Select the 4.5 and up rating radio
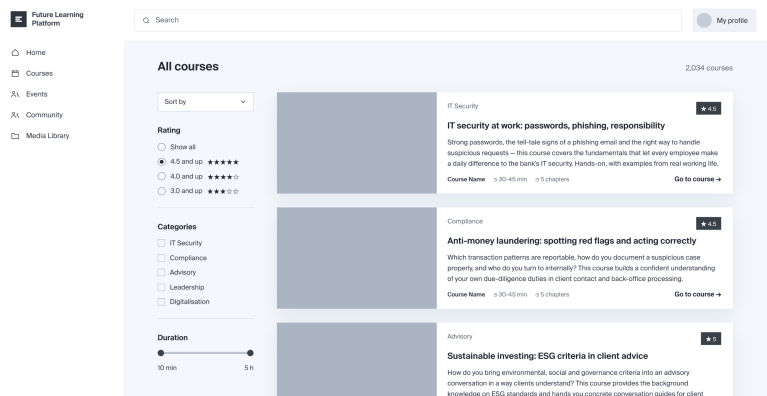The height and width of the screenshot is (396, 767). [x=161, y=161]
